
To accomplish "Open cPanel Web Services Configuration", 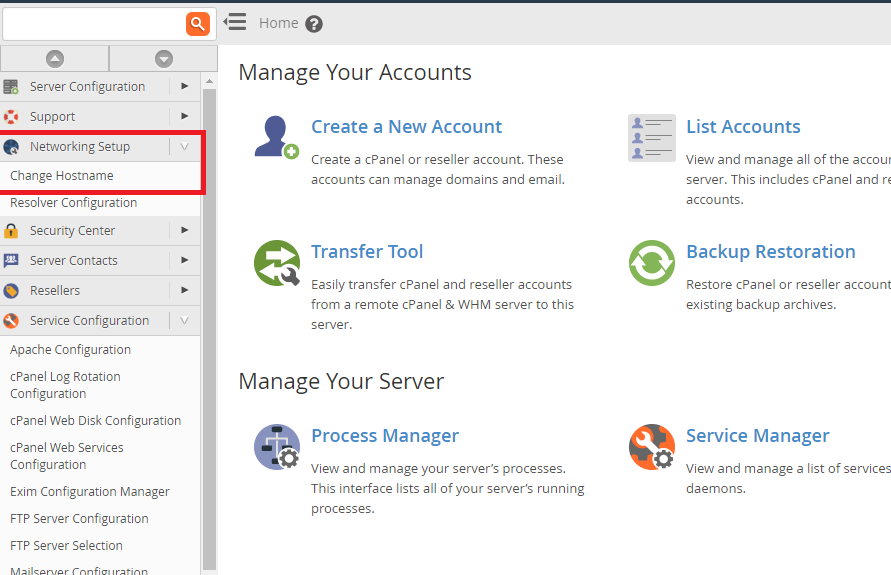I will [x=66, y=456].
